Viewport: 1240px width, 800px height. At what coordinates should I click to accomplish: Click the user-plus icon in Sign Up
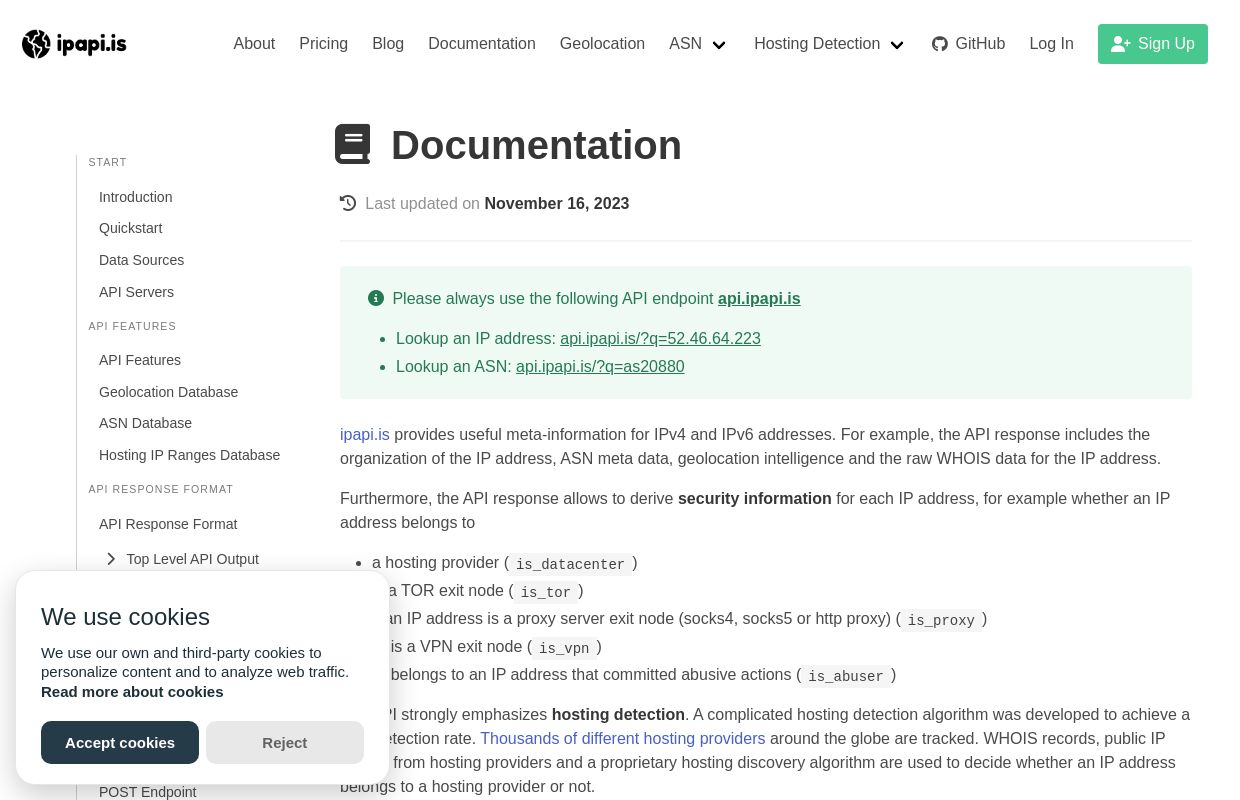(1121, 44)
